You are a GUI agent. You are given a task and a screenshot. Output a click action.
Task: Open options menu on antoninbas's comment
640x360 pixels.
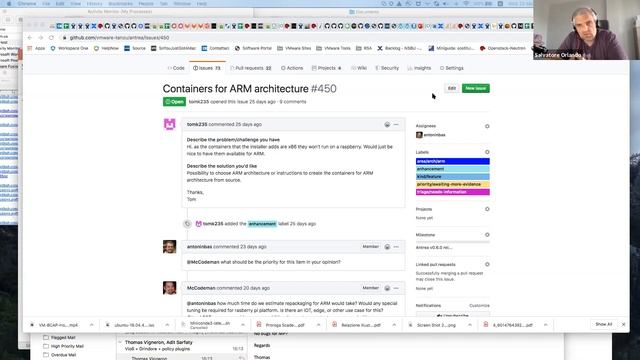[396, 247]
